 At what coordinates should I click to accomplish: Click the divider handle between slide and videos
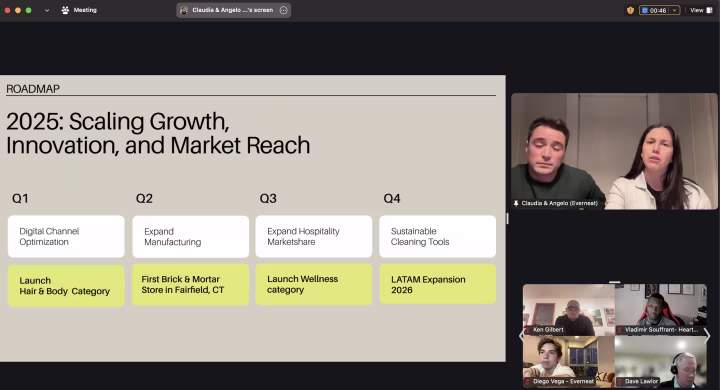tap(507, 218)
